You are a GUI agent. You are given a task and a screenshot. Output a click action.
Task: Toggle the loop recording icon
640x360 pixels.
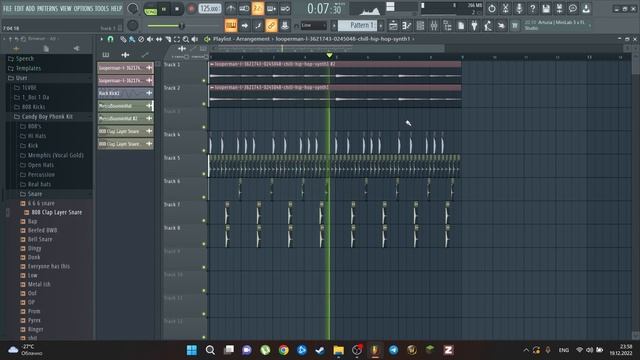click(x=285, y=9)
